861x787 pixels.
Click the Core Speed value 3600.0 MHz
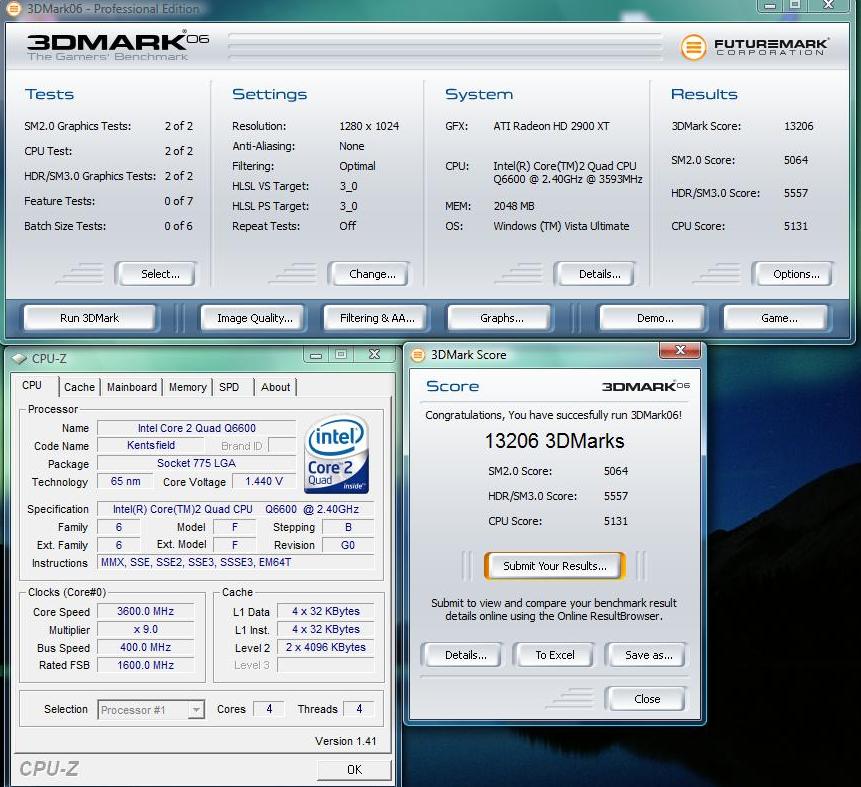(146, 611)
